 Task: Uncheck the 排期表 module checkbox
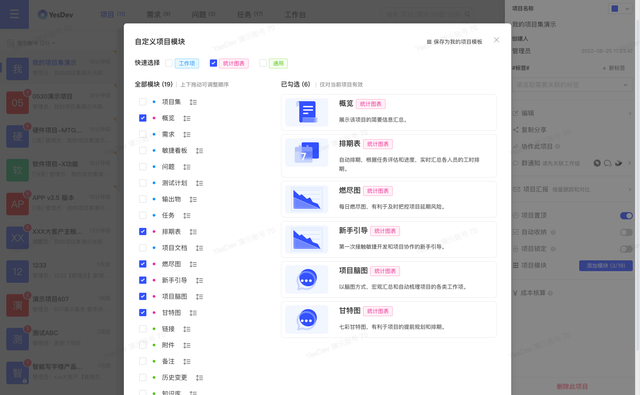click(142, 231)
